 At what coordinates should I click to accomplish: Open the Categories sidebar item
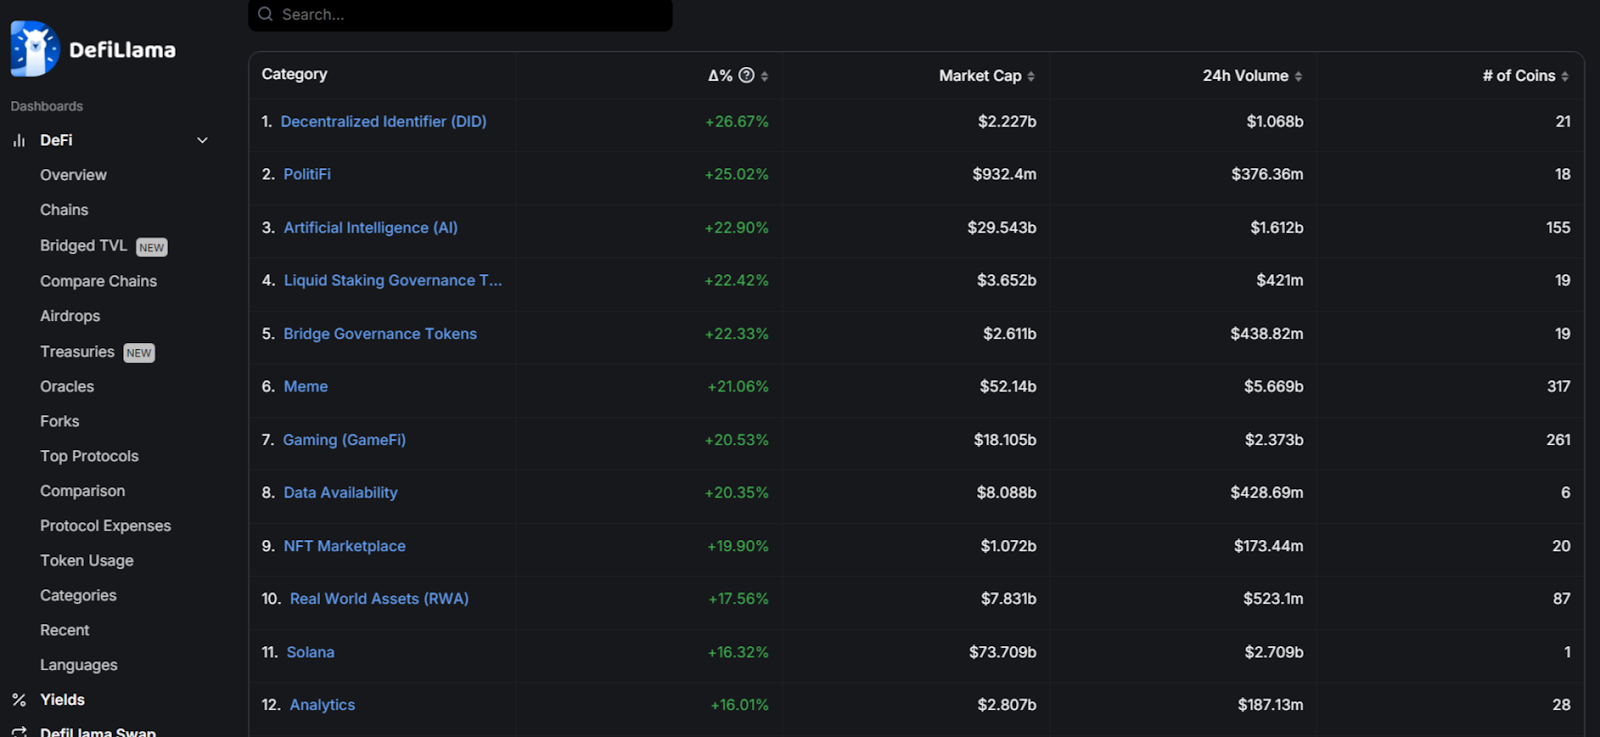tap(78, 595)
